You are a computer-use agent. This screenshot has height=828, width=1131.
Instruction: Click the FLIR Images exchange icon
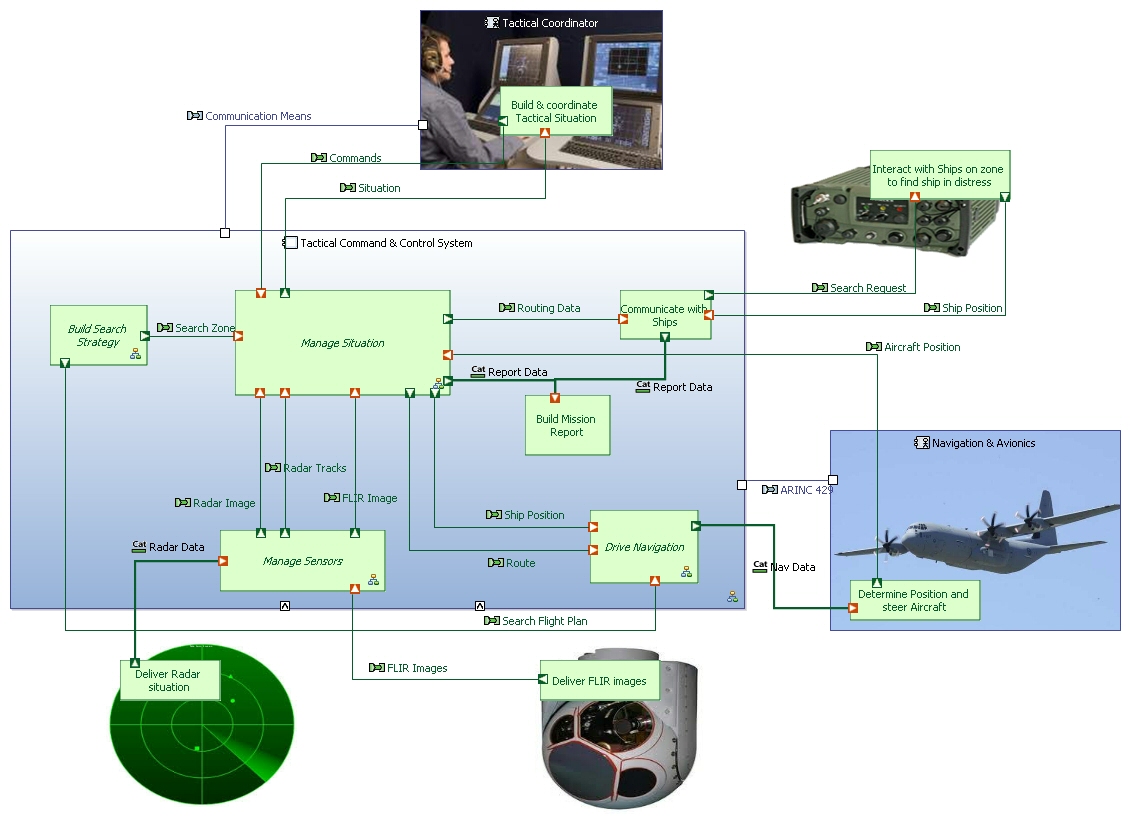tap(377, 668)
